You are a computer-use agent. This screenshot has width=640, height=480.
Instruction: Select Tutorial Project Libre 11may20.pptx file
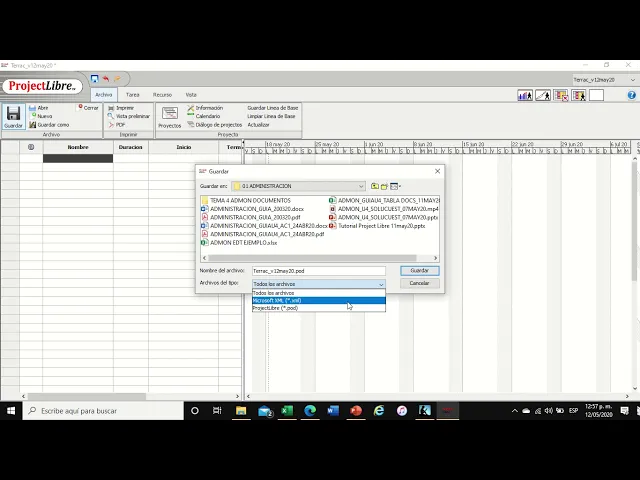[x=378, y=226]
